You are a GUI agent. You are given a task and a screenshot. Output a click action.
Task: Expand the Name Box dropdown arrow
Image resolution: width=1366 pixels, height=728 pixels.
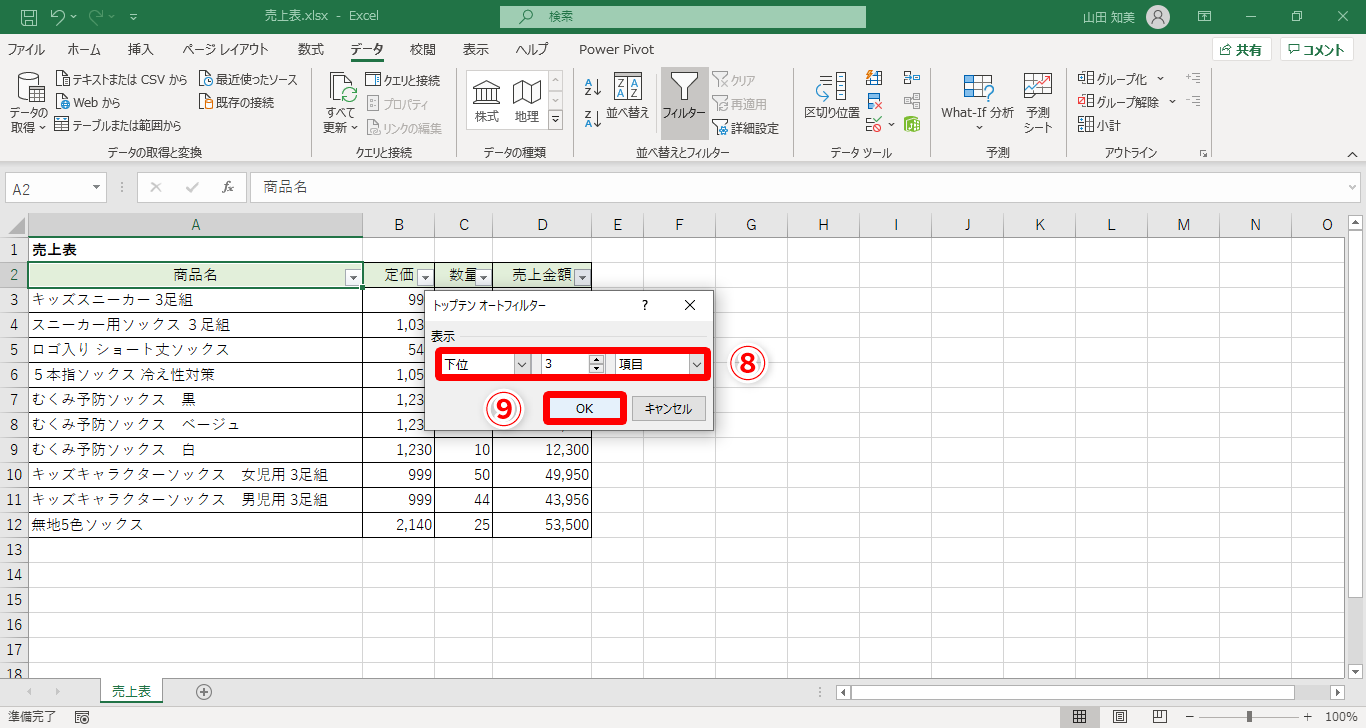96,187
